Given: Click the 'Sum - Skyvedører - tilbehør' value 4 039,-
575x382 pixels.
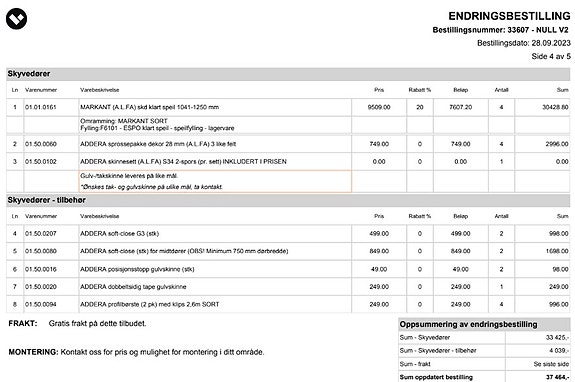Looking at the screenshot, I should click(x=559, y=351).
